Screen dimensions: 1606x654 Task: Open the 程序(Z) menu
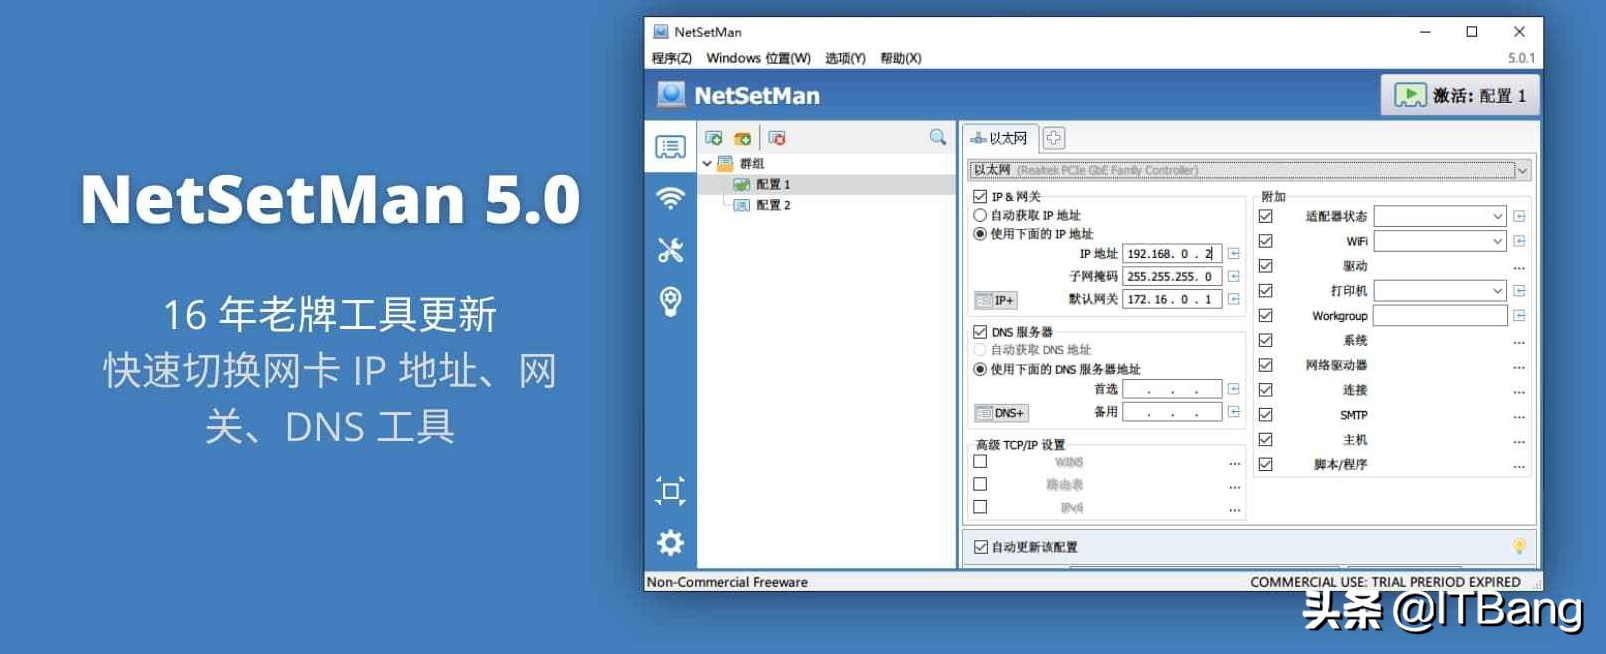tap(672, 58)
